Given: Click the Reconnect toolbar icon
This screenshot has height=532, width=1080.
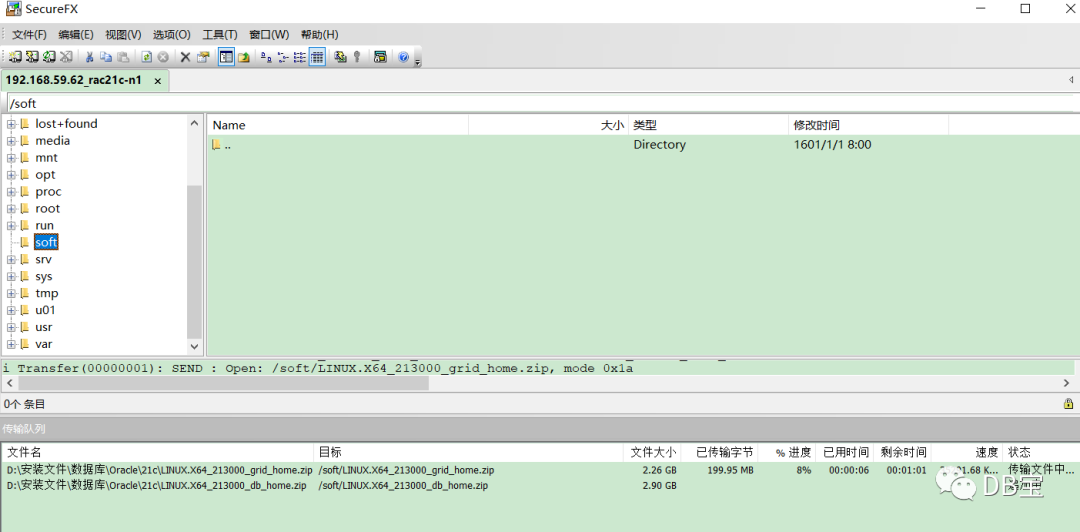Looking at the screenshot, I should coord(49,57).
